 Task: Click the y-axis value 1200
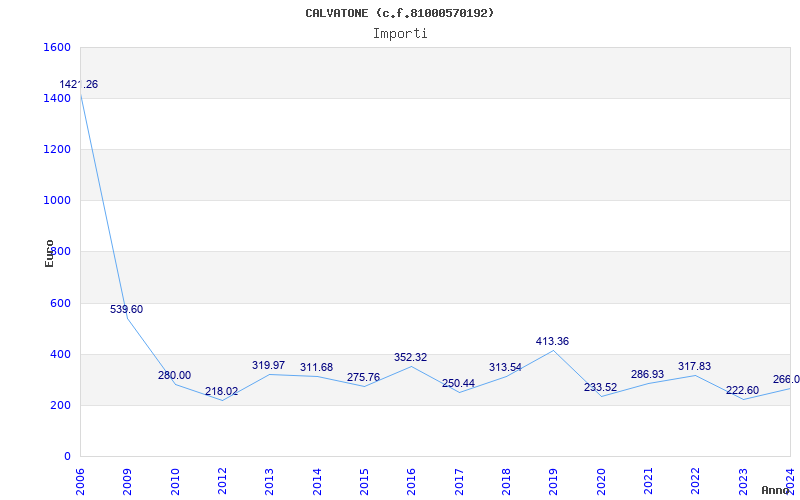tap(56, 149)
